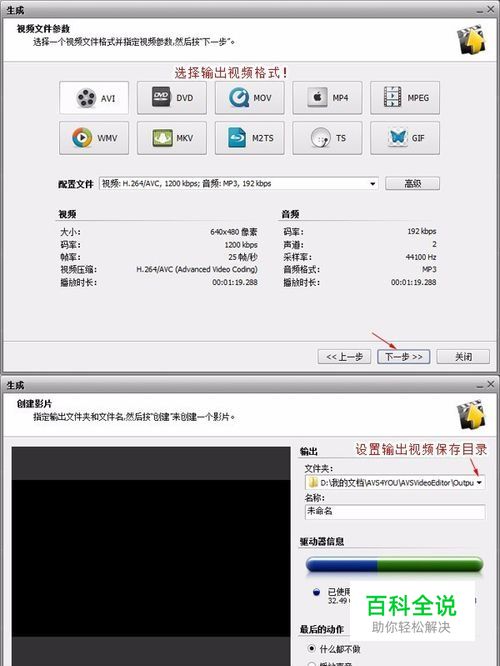Choose the MPEG filmstrip format
Viewport: 500px width, 666px height.
point(405,98)
